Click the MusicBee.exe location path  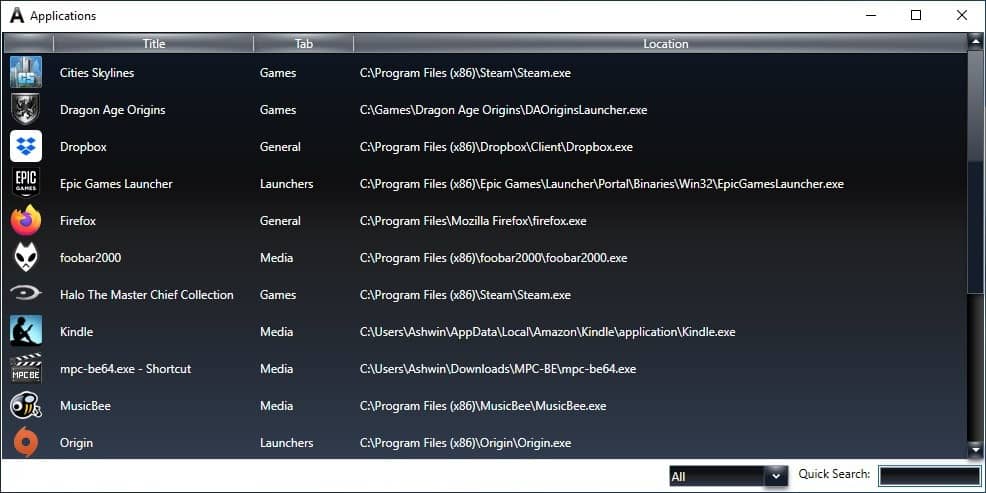[483, 406]
